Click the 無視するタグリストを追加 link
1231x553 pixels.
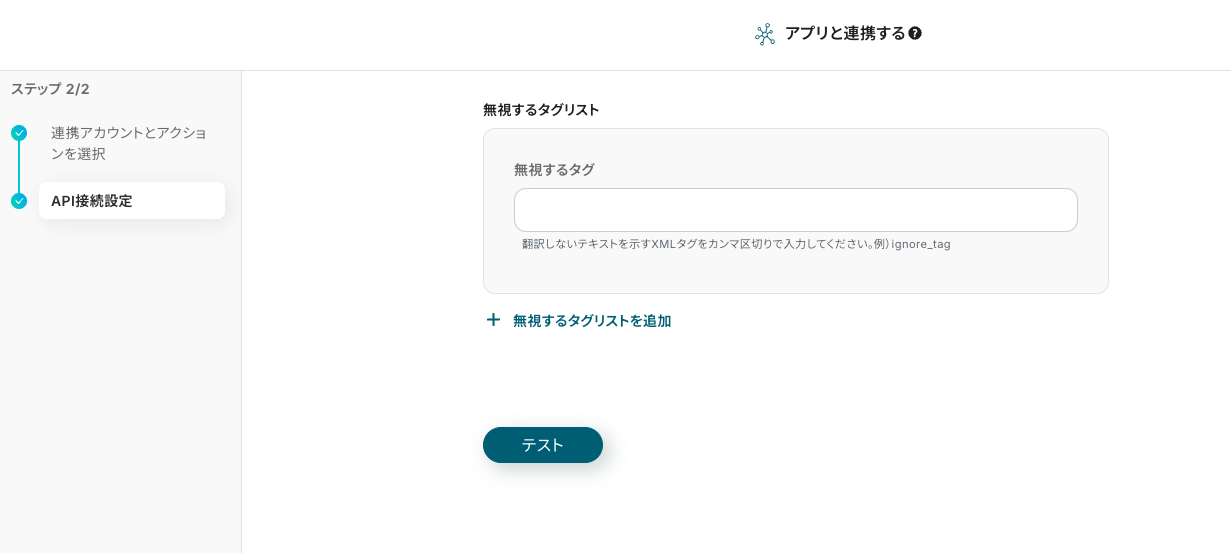[591, 321]
